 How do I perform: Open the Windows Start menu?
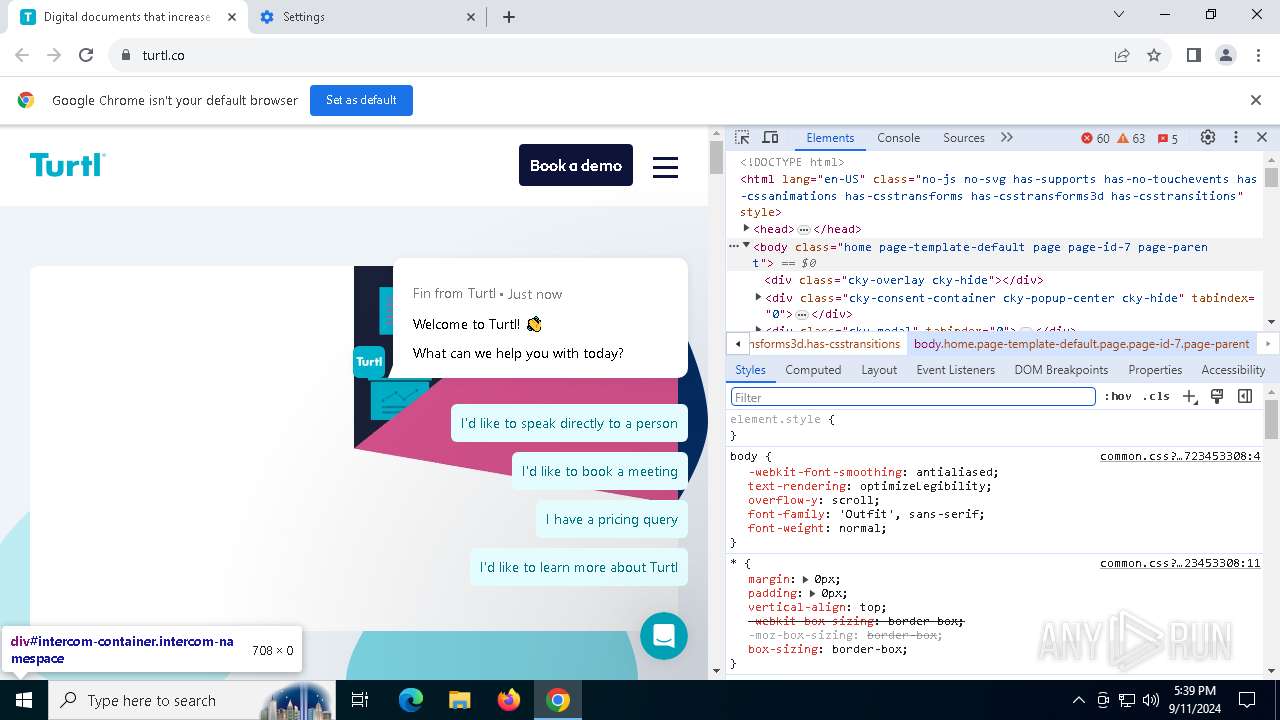24,700
